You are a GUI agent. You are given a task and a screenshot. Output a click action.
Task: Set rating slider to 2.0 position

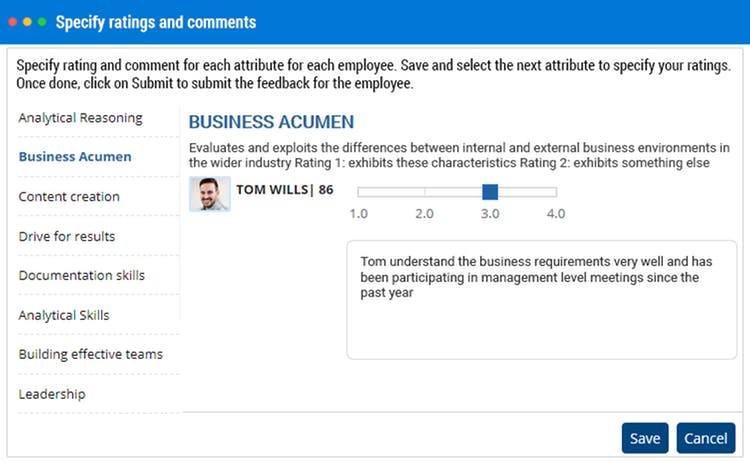(424, 191)
